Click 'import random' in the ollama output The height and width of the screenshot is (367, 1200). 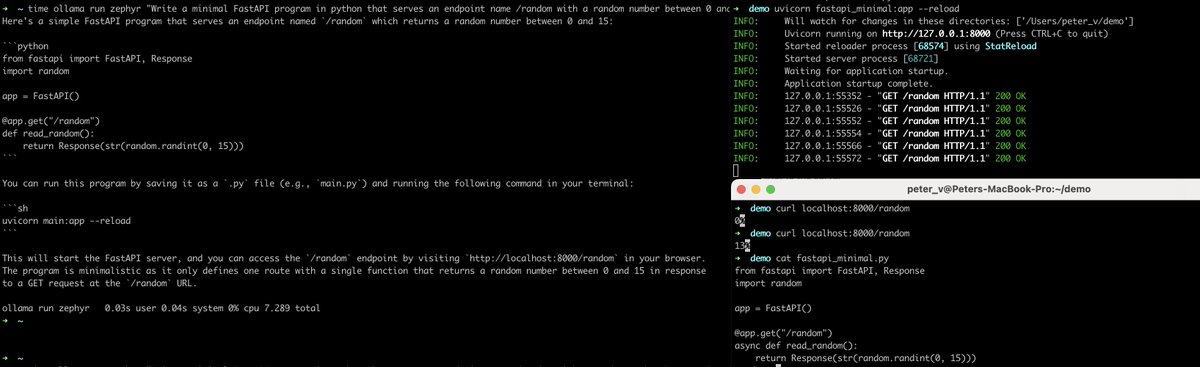click(x=36, y=71)
